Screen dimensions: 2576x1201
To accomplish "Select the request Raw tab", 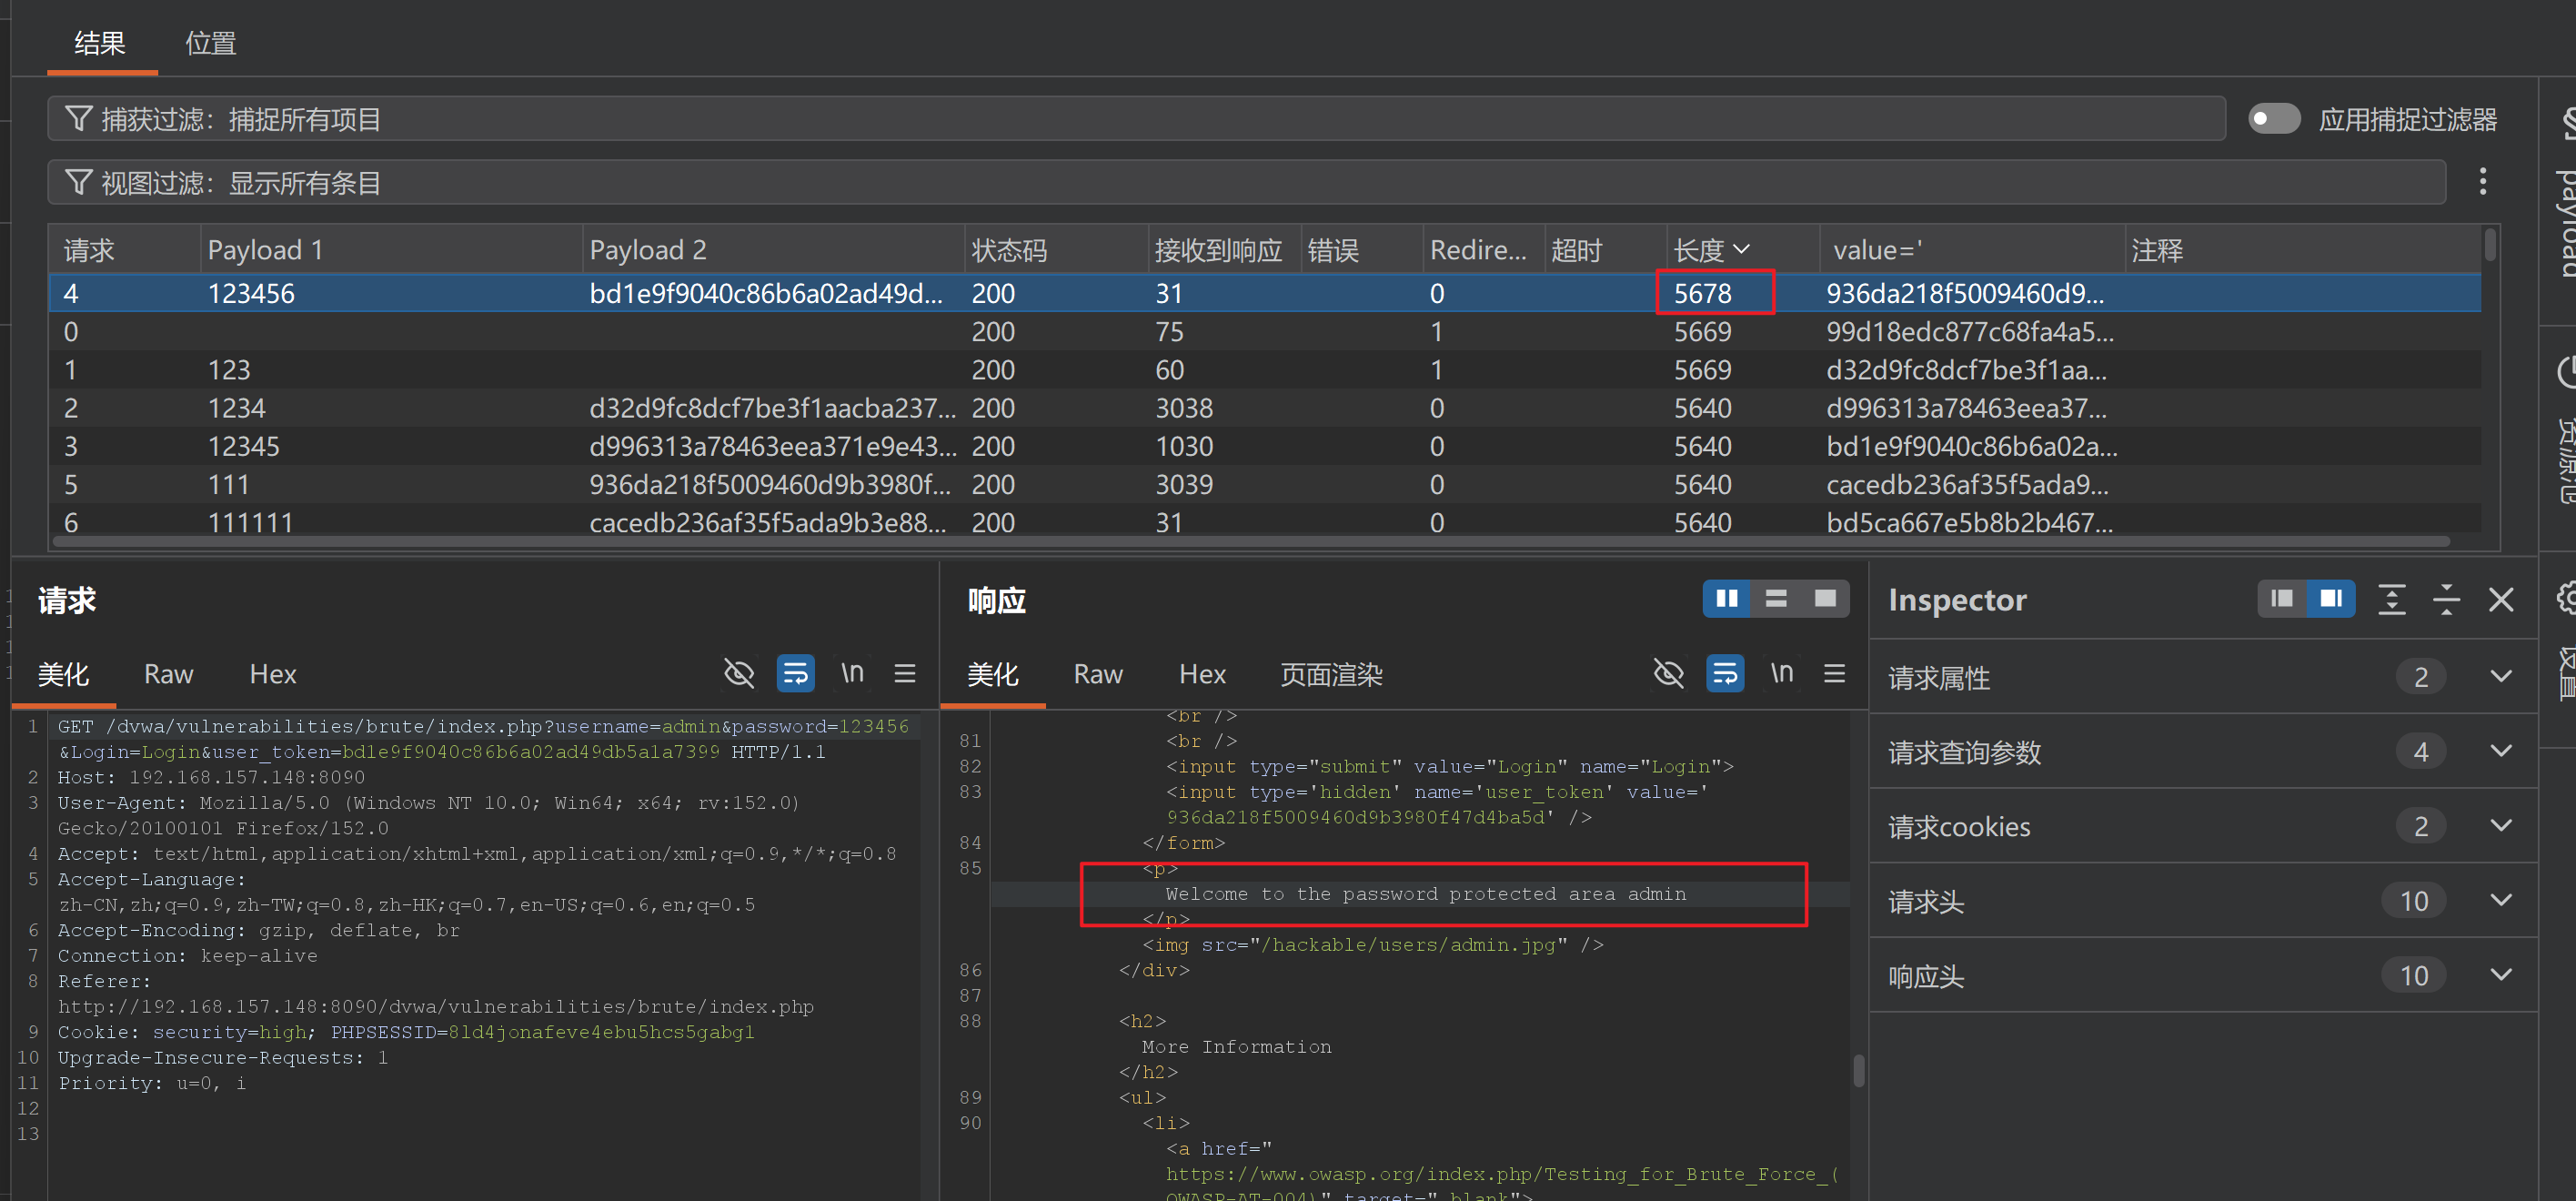I will coord(168,674).
